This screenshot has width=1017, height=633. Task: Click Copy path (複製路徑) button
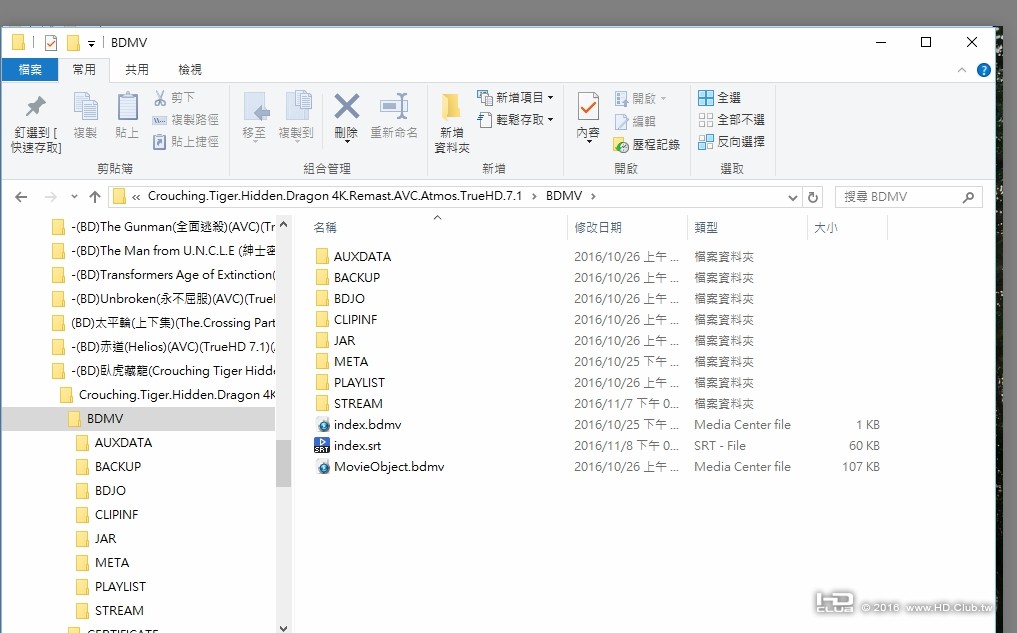pyautogui.click(x=185, y=120)
